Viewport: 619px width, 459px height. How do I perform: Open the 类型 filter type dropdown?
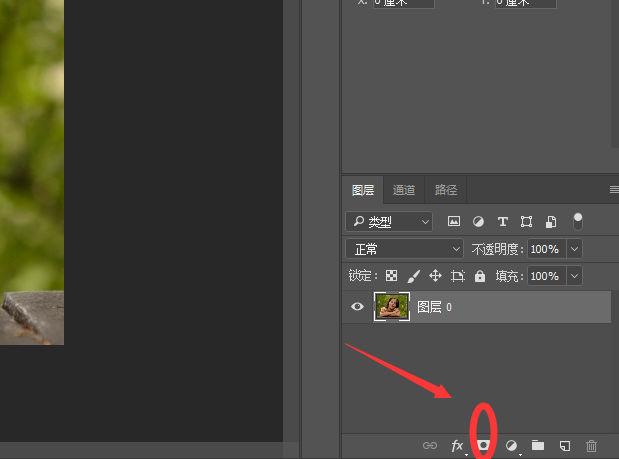390,221
